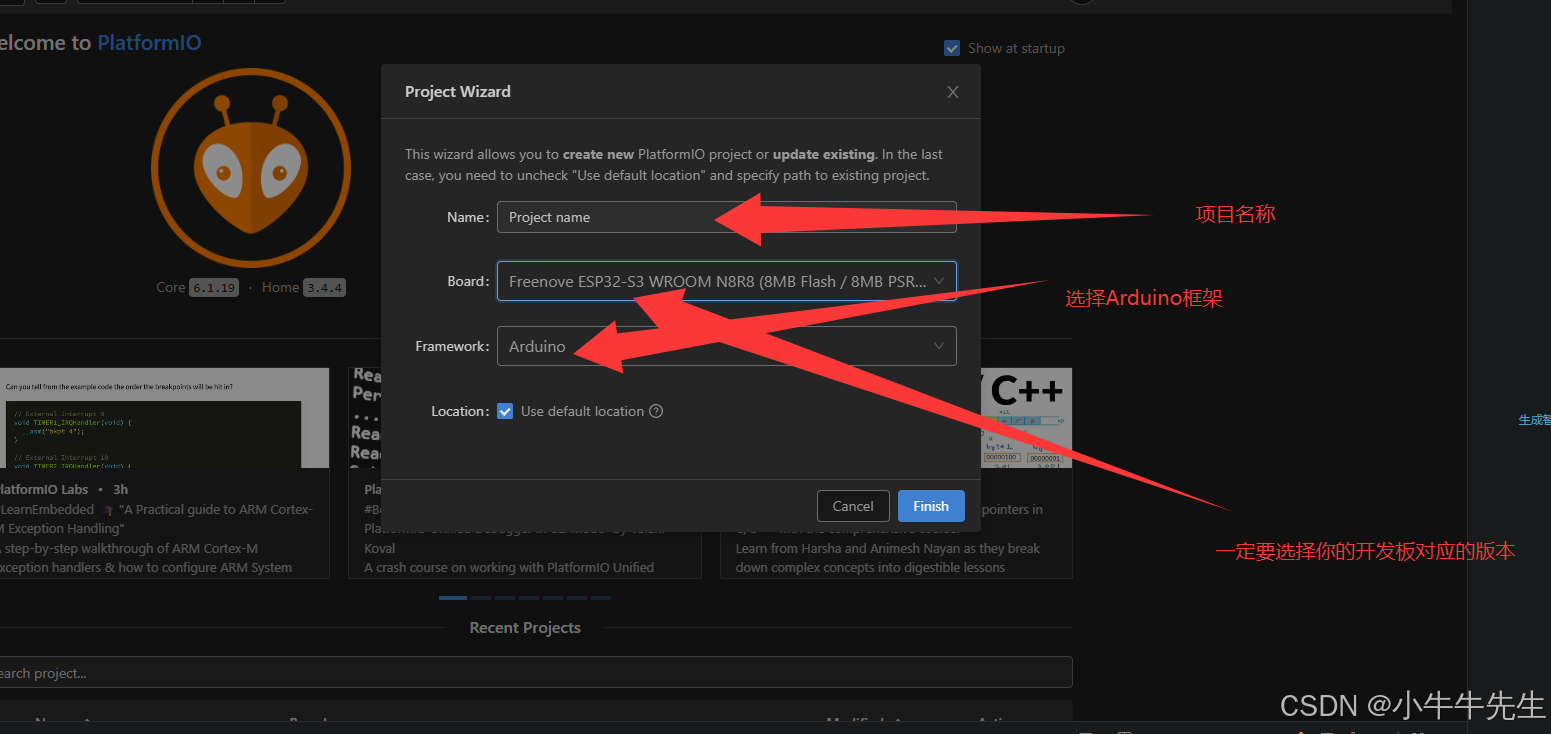Select the last news carousel indicator
Image resolution: width=1551 pixels, height=734 pixels.
601,597
